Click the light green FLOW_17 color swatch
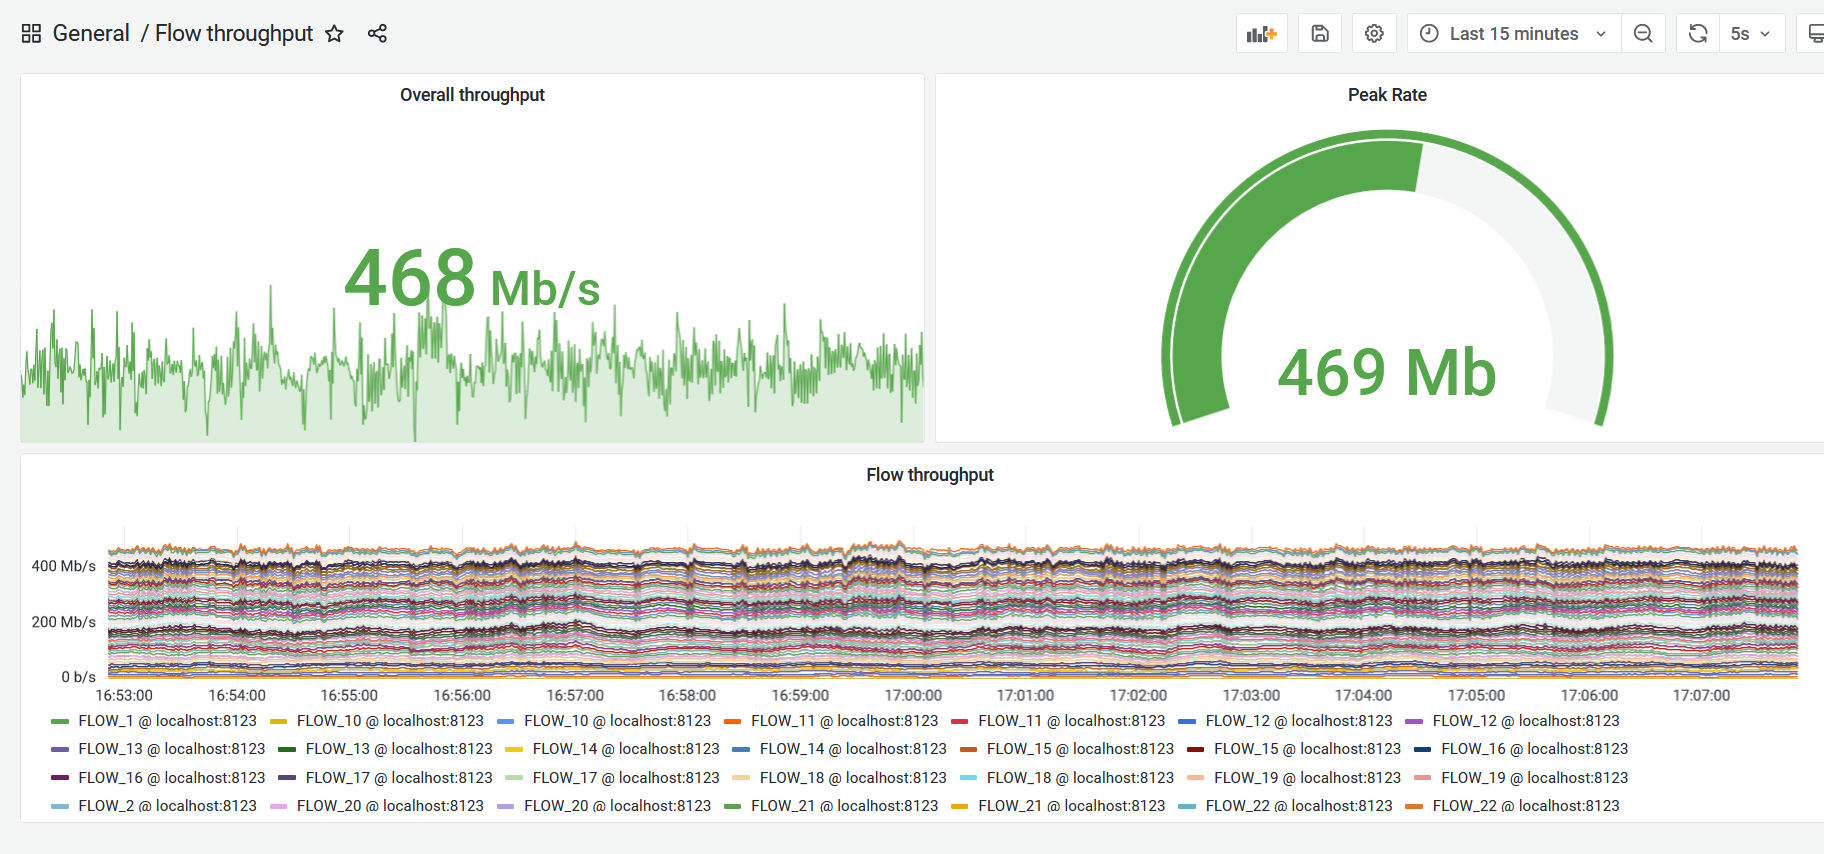The width and height of the screenshot is (1824, 854). (x=514, y=778)
